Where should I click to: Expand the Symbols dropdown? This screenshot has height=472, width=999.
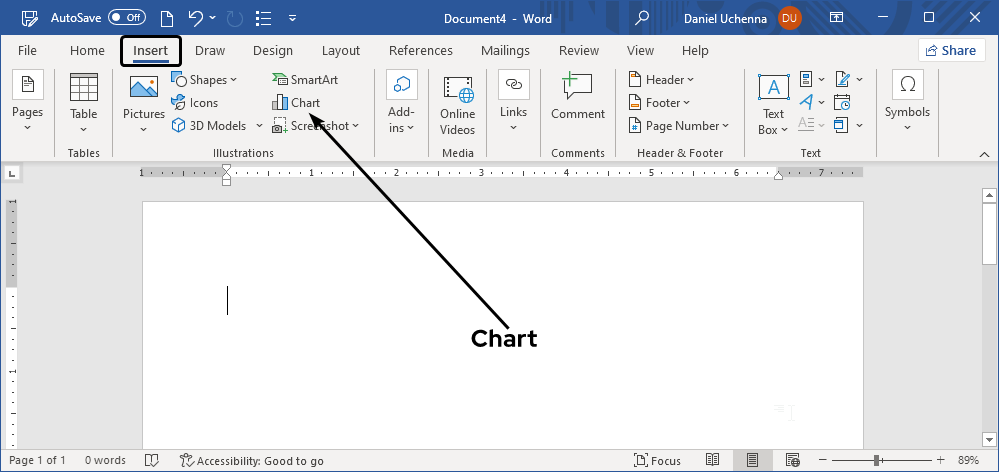[x=907, y=127]
